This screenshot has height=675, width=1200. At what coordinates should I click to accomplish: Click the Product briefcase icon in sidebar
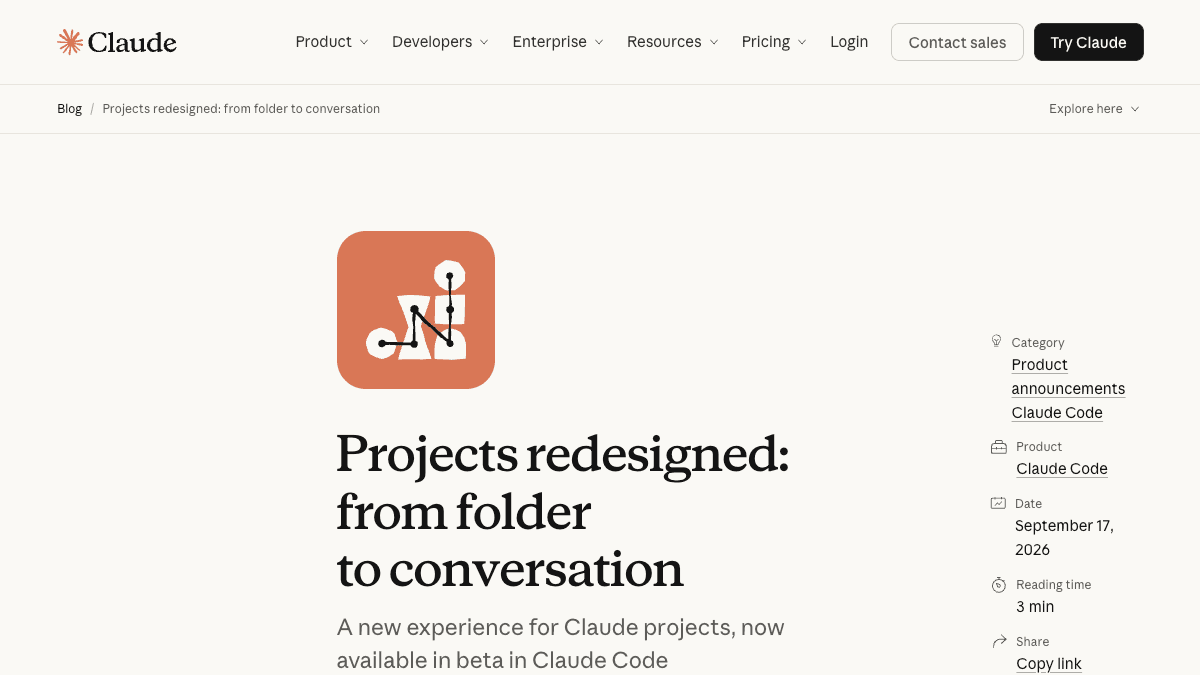[x=998, y=447]
